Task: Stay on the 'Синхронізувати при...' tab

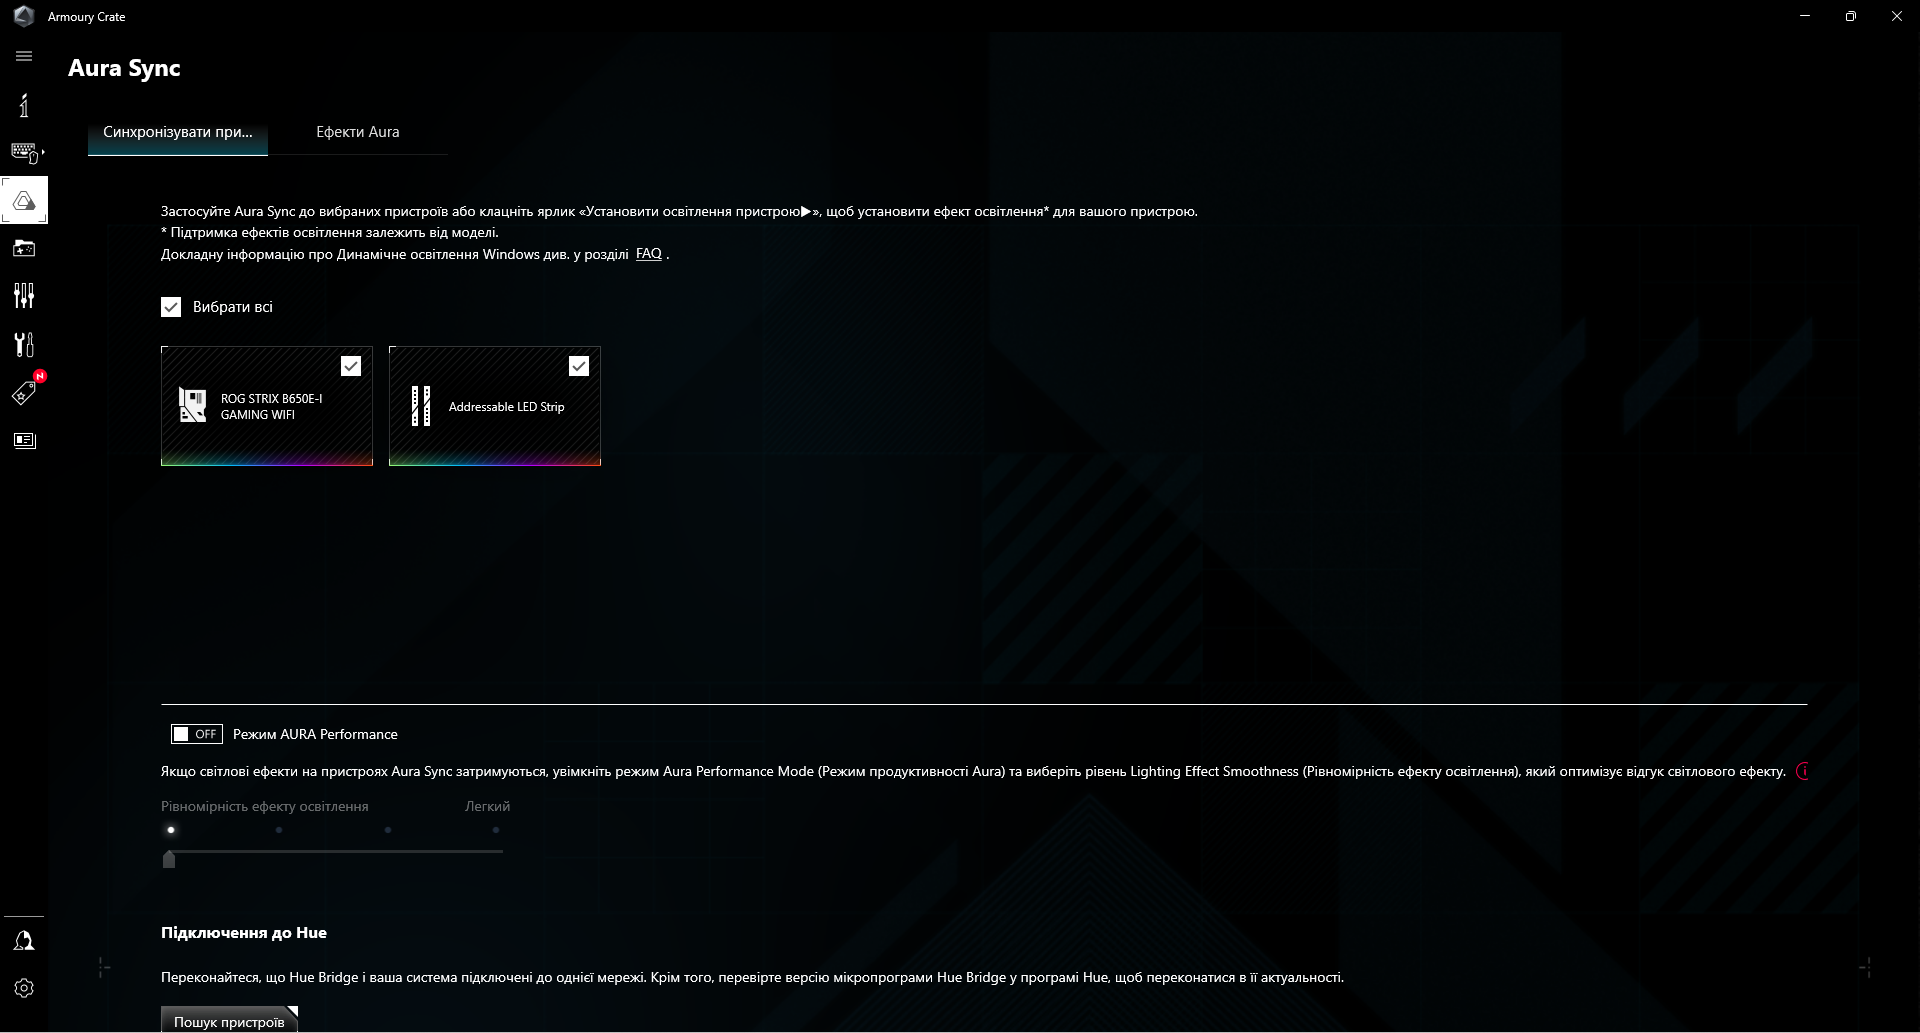Action: tap(177, 131)
